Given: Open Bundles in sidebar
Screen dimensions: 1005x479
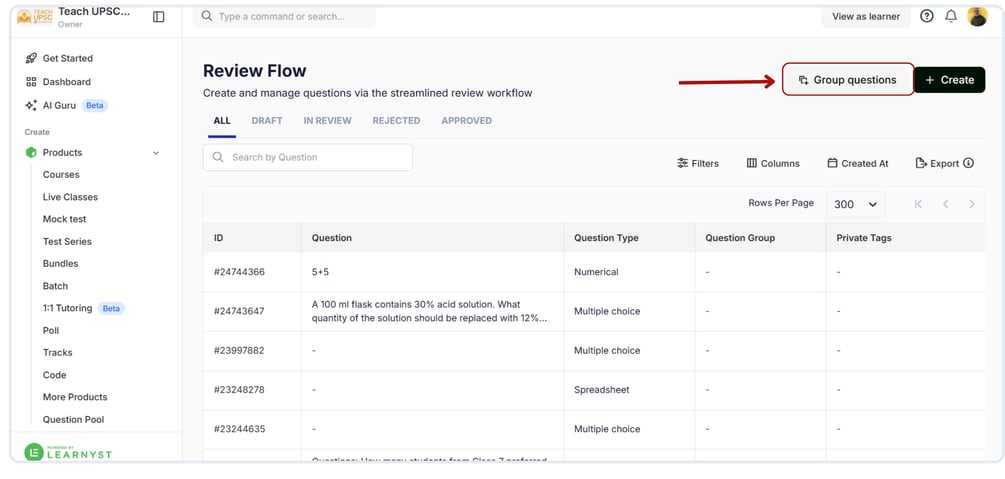Looking at the screenshot, I should (x=60, y=264).
